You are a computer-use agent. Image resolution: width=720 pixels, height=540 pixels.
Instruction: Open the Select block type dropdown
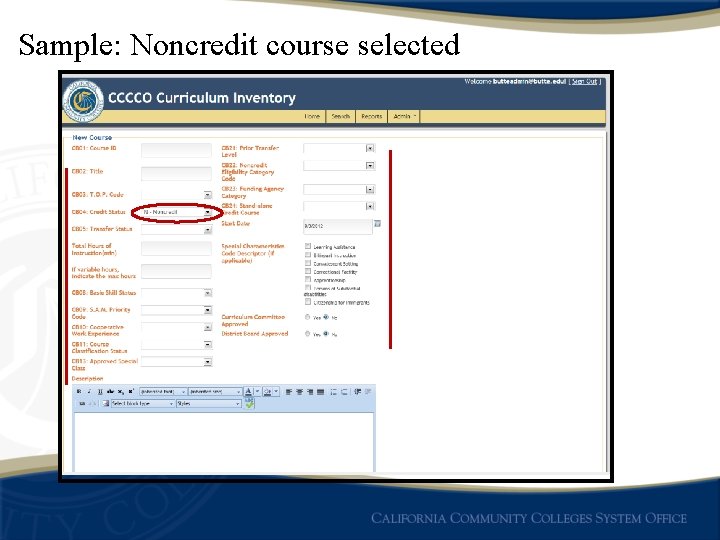pos(142,404)
